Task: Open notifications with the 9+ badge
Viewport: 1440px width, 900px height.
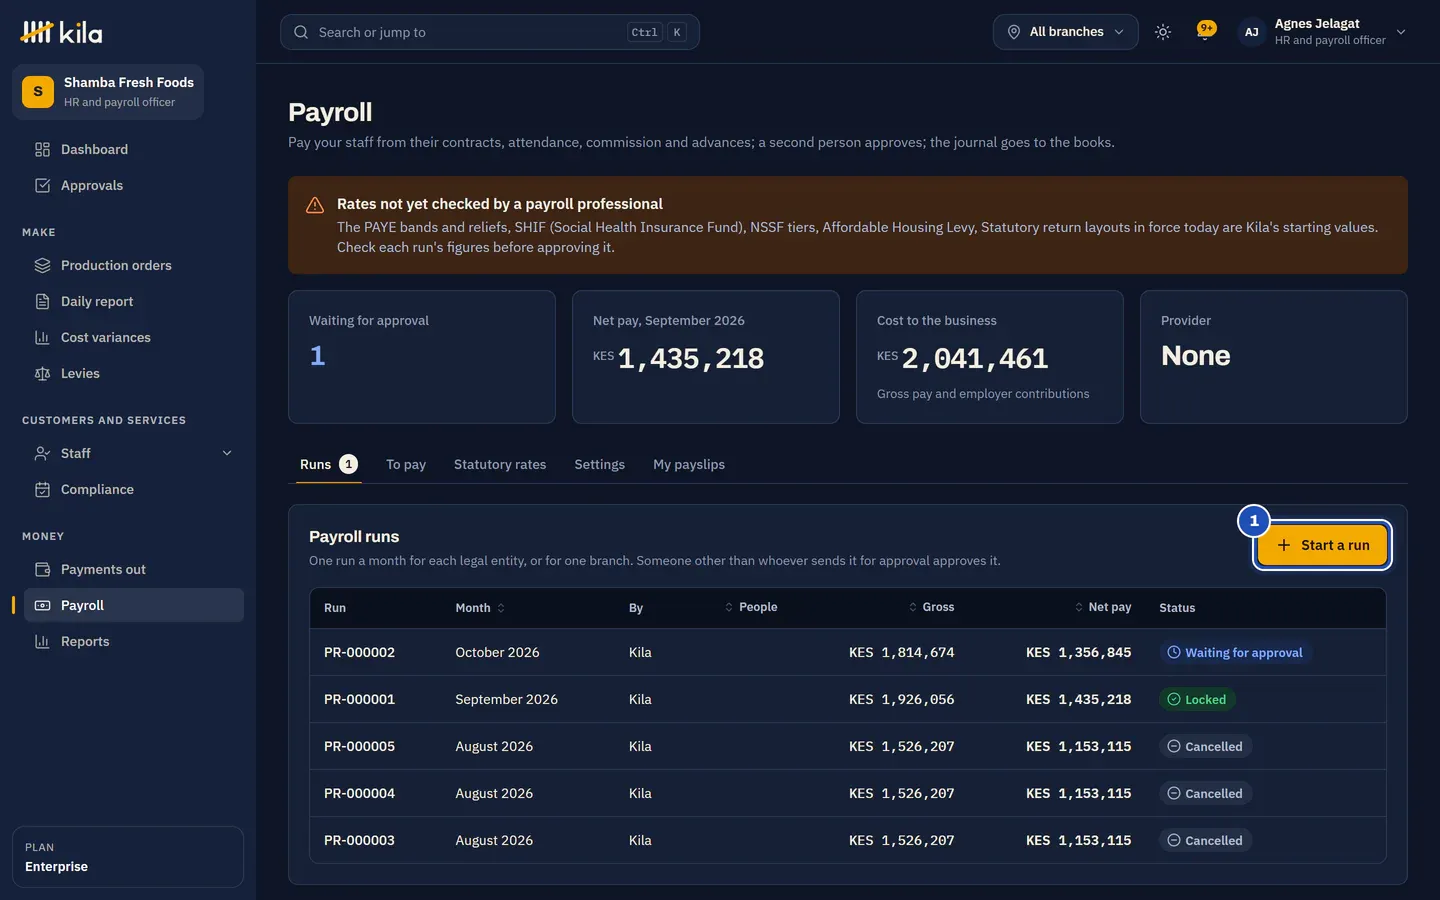Action: click(1206, 32)
